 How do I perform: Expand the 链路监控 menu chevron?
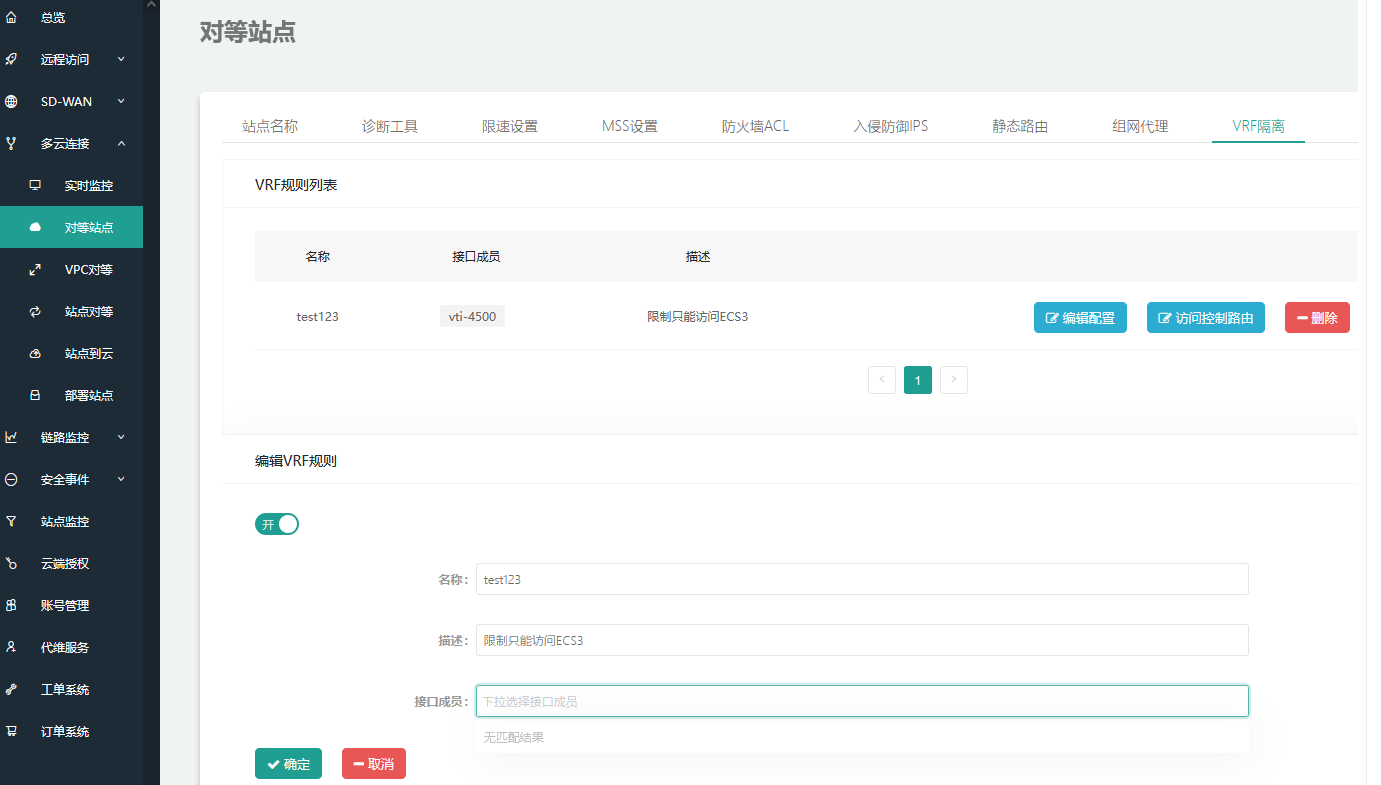(121, 437)
